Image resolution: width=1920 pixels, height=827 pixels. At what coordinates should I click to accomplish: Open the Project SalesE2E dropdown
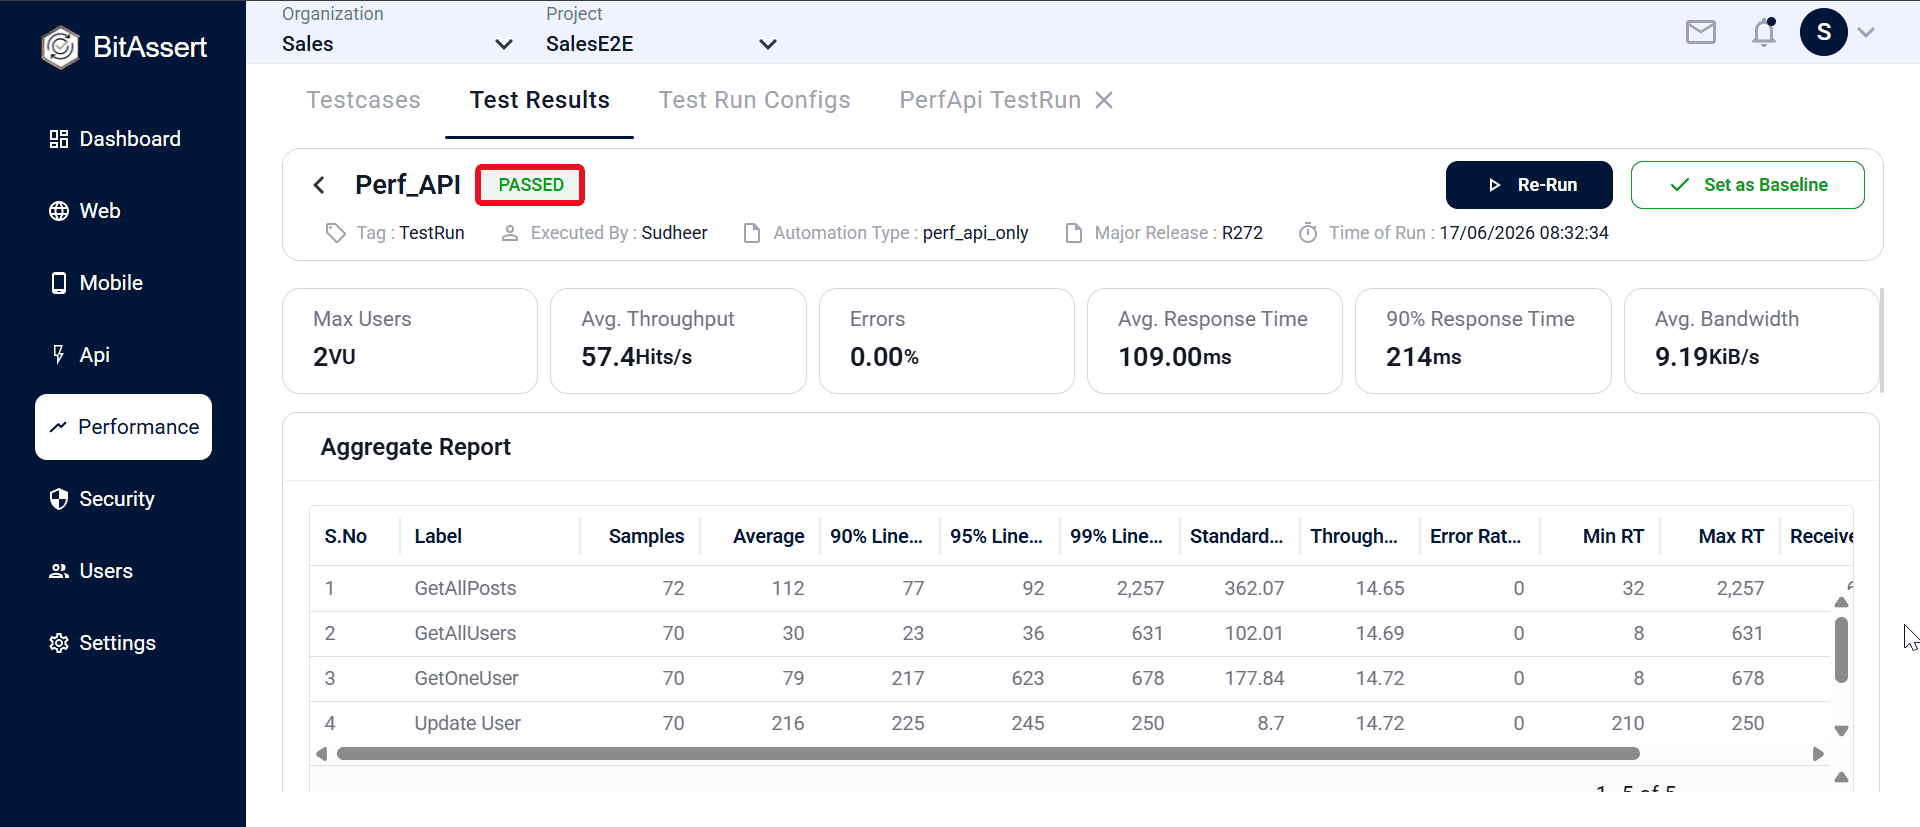click(x=661, y=44)
